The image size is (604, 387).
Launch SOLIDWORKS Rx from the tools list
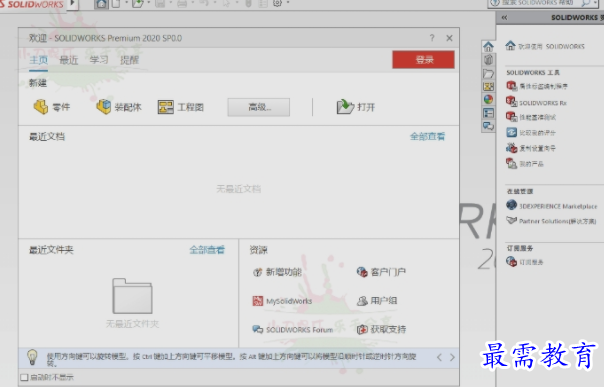(x=536, y=102)
